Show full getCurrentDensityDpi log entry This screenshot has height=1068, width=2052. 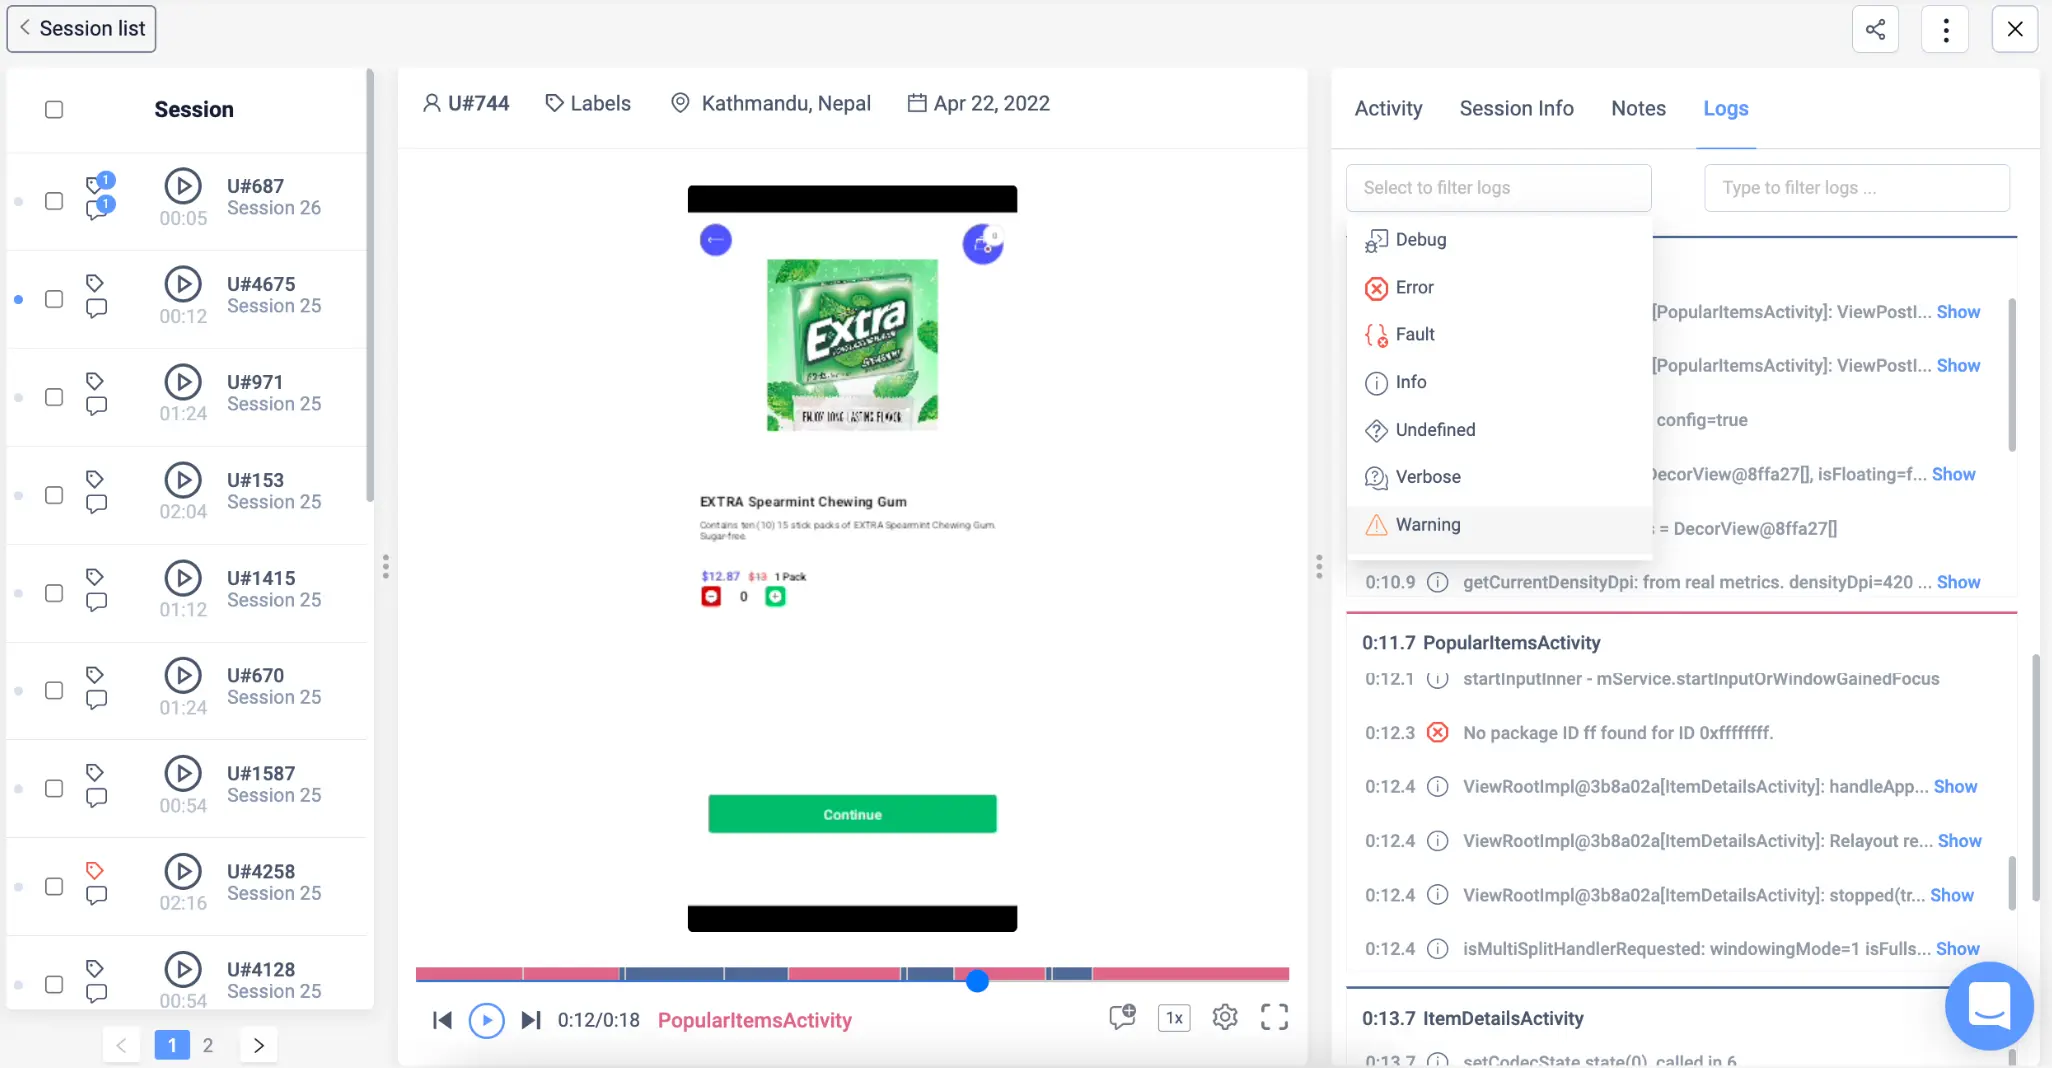click(1958, 582)
